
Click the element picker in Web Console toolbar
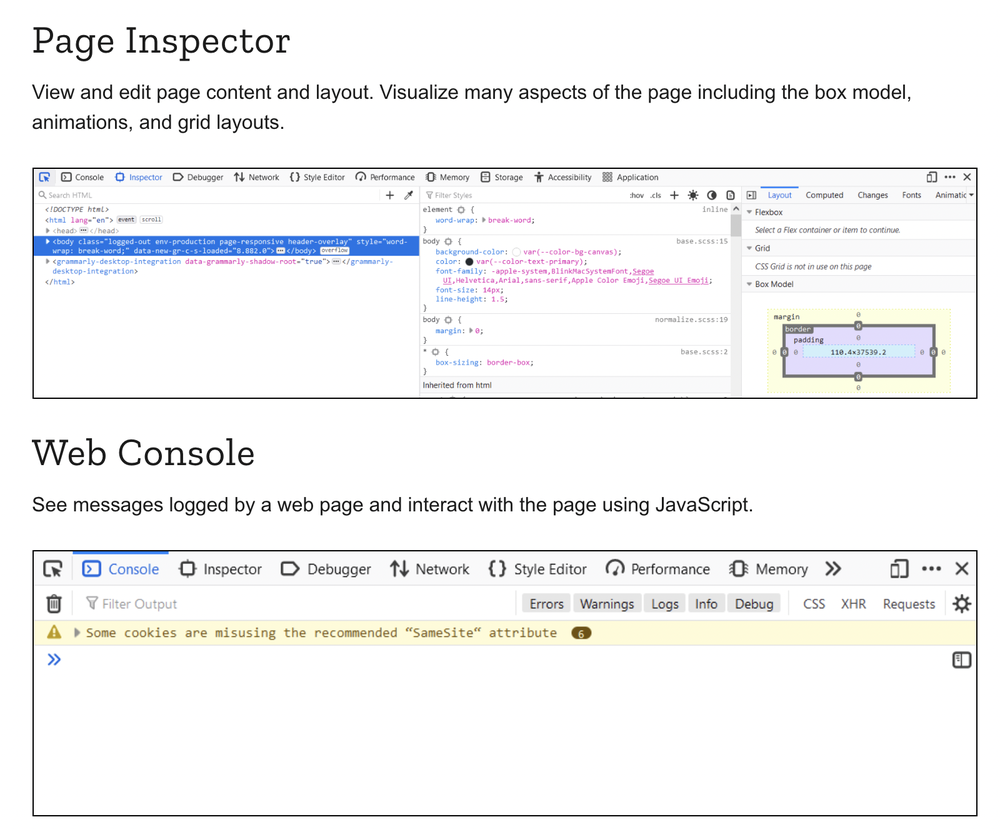point(53,569)
